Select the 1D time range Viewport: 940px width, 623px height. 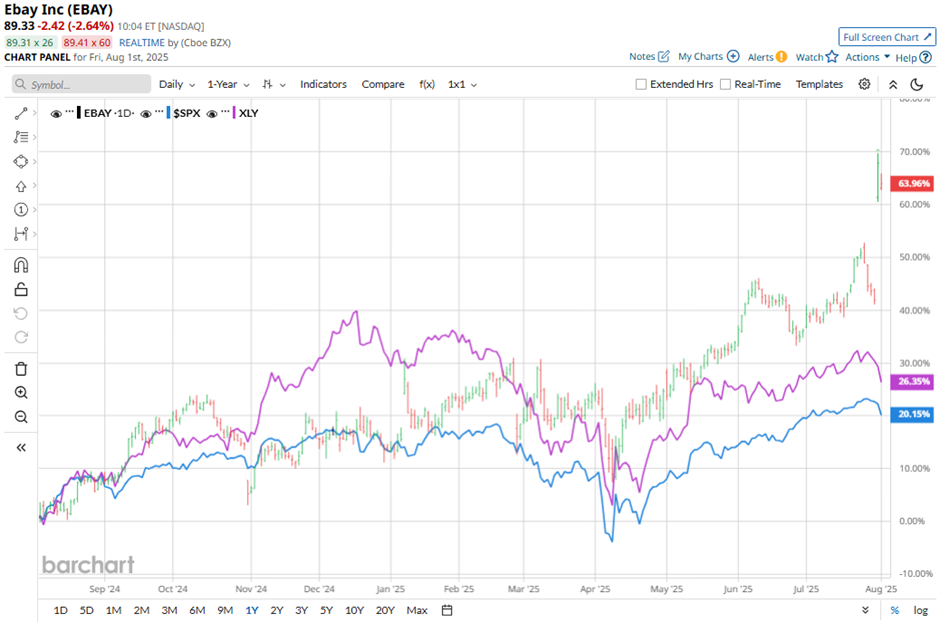point(61,610)
